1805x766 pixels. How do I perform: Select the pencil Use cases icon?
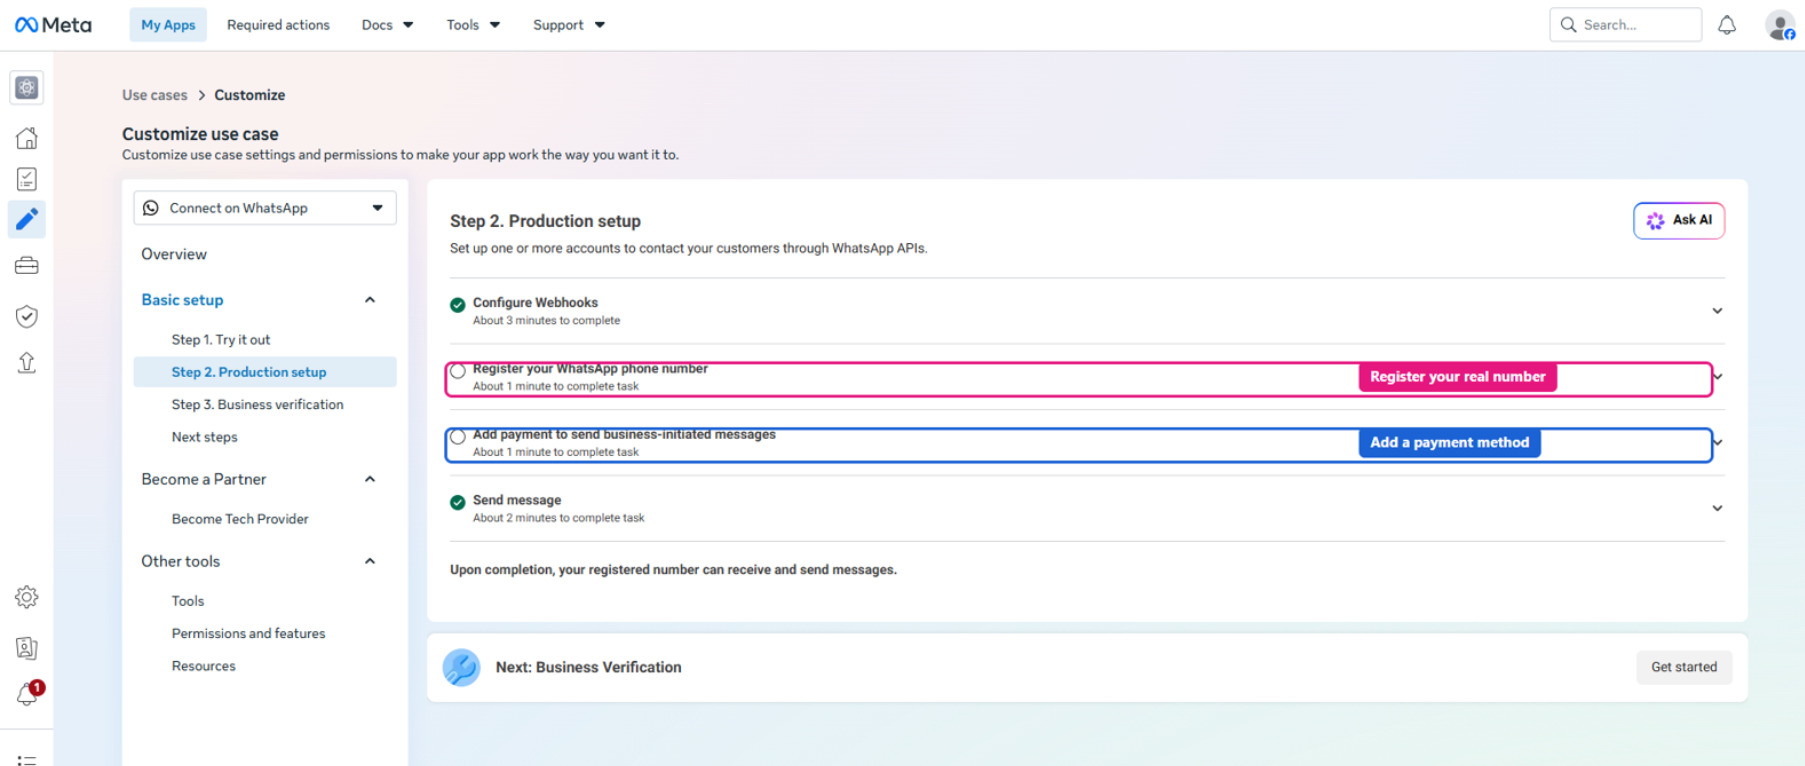[x=27, y=219]
